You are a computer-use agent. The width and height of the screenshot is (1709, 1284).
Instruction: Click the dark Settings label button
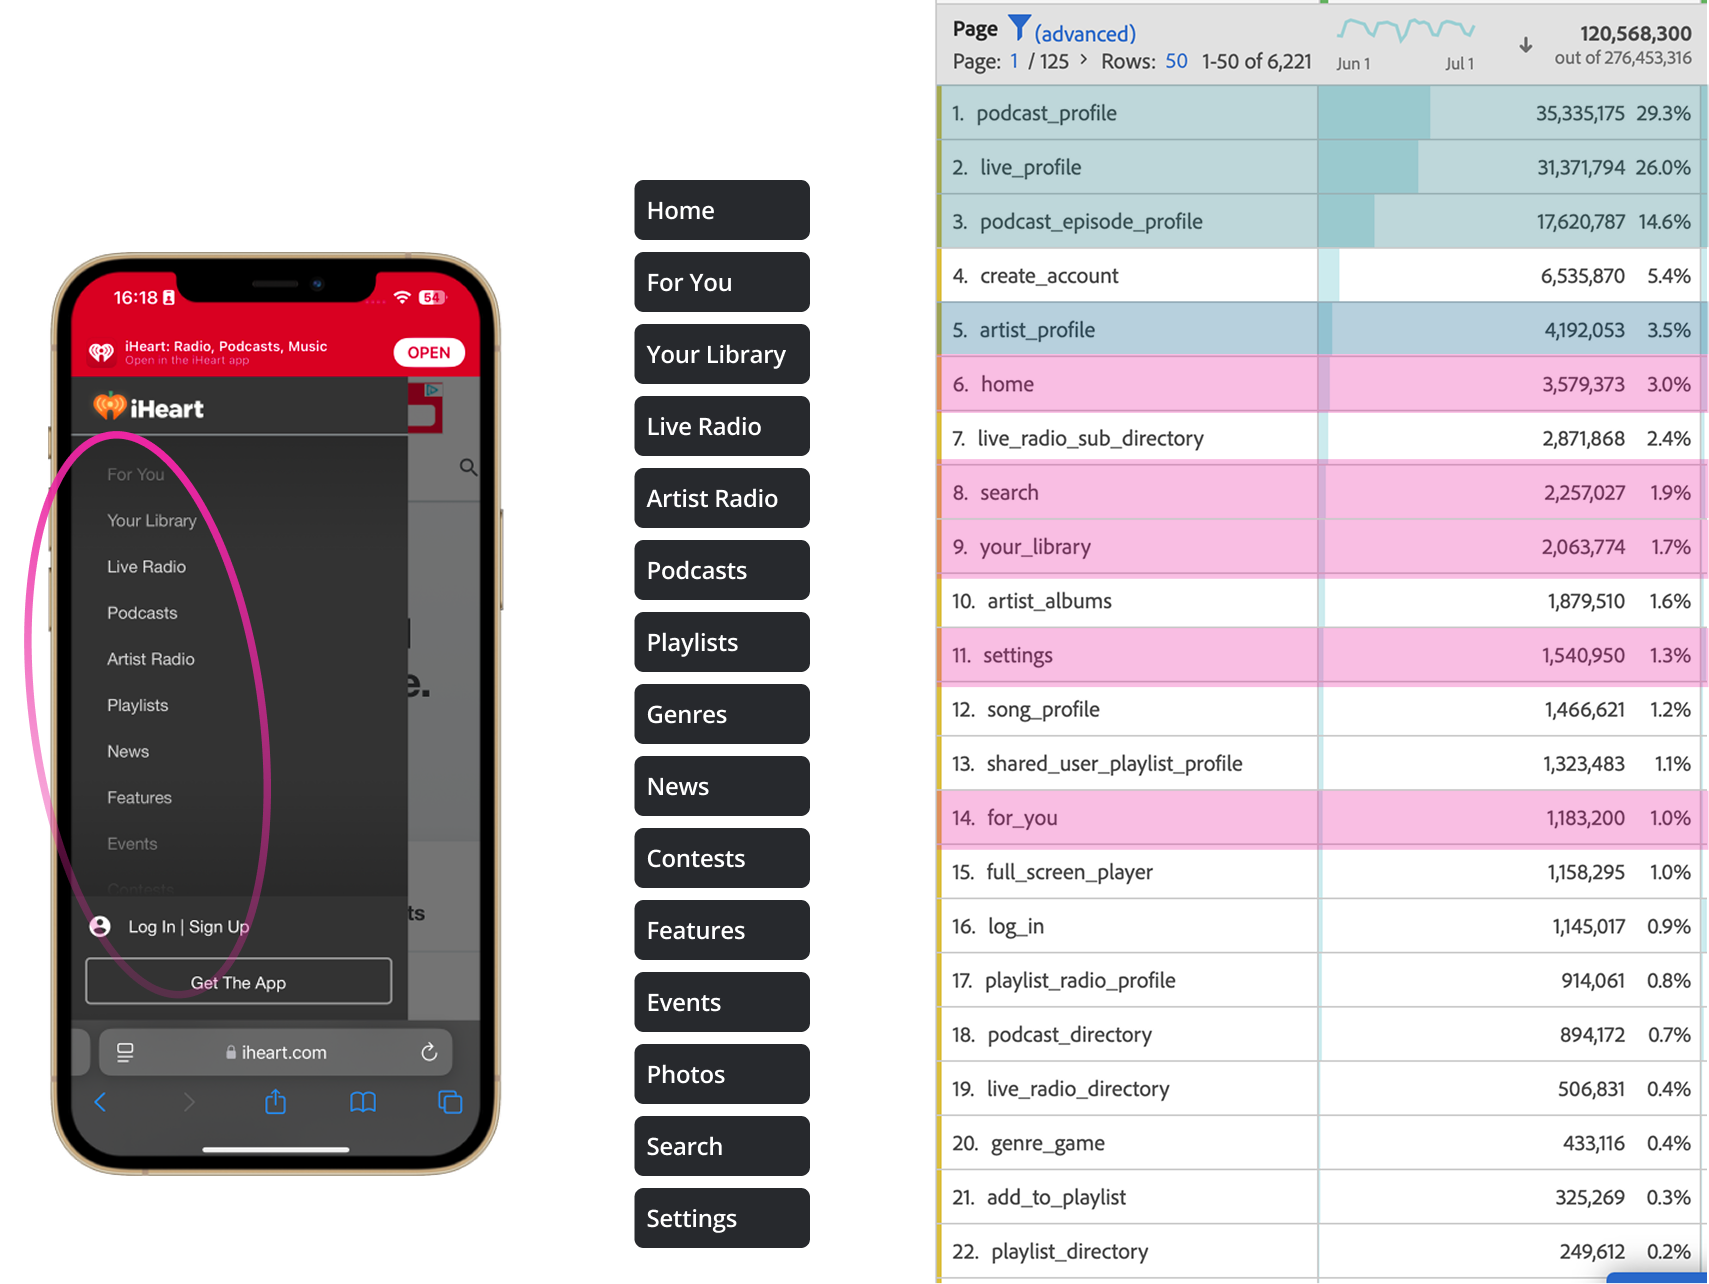coord(722,1218)
